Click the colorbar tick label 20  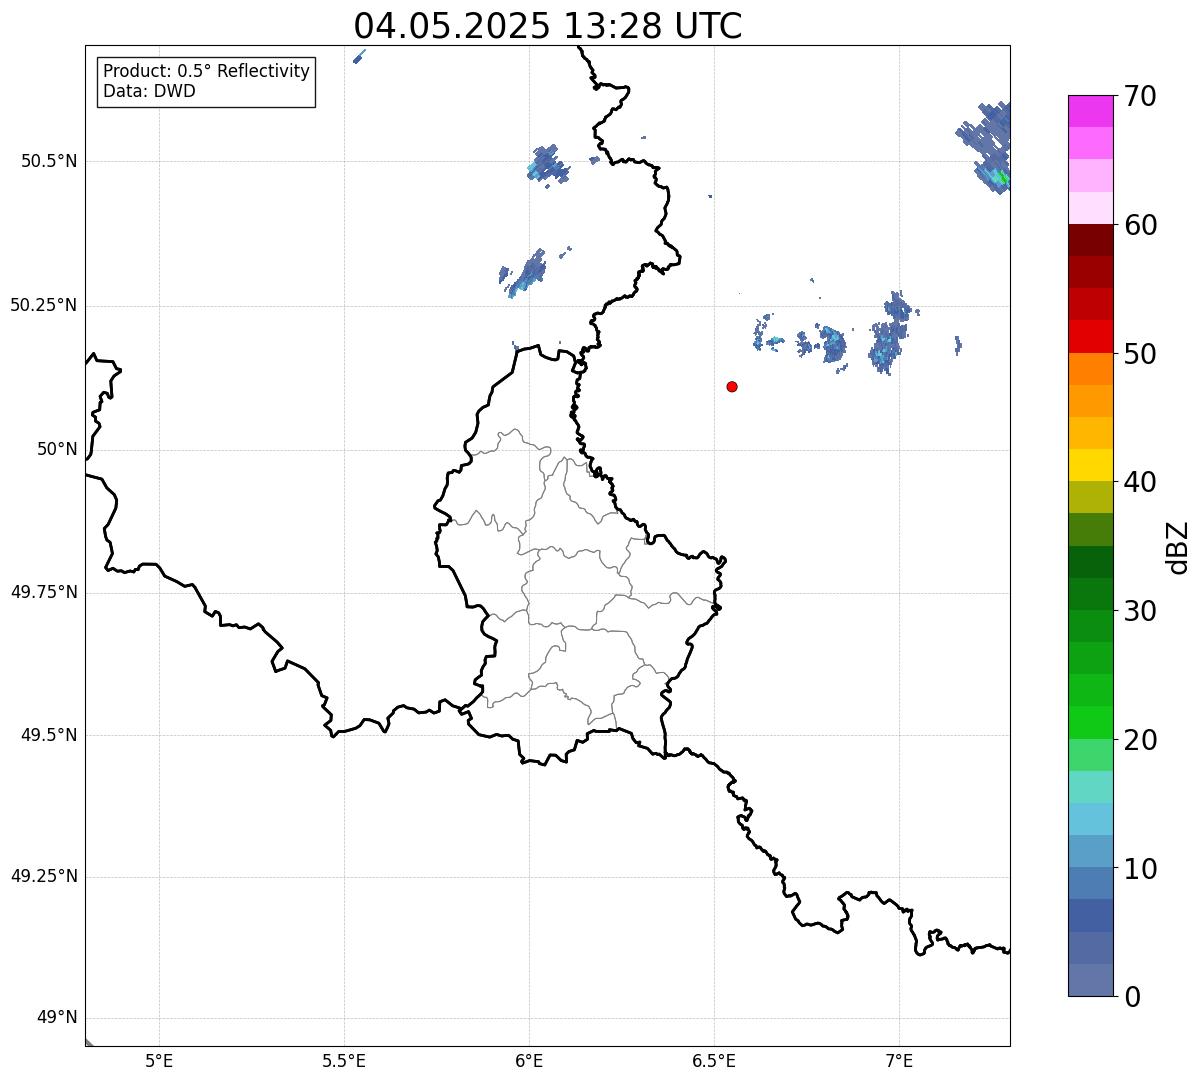[1141, 740]
